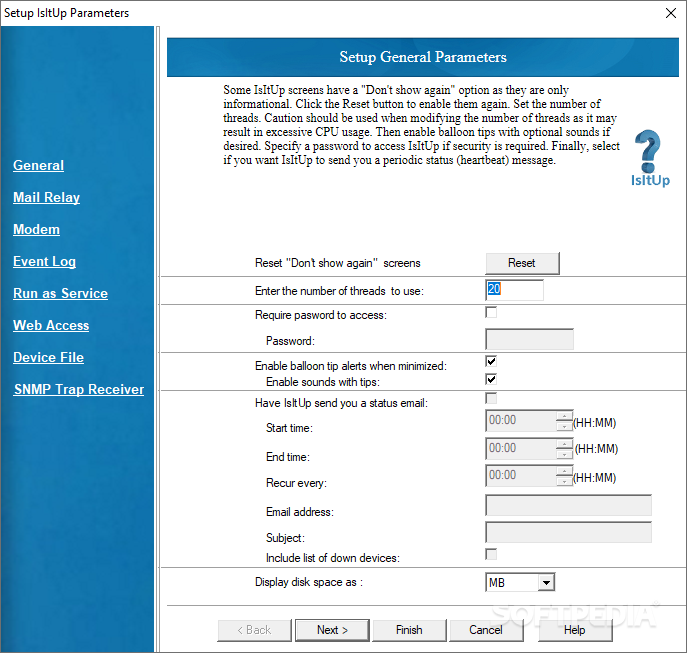
Task: Increase Start time with up arrow
Action: point(564,416)
